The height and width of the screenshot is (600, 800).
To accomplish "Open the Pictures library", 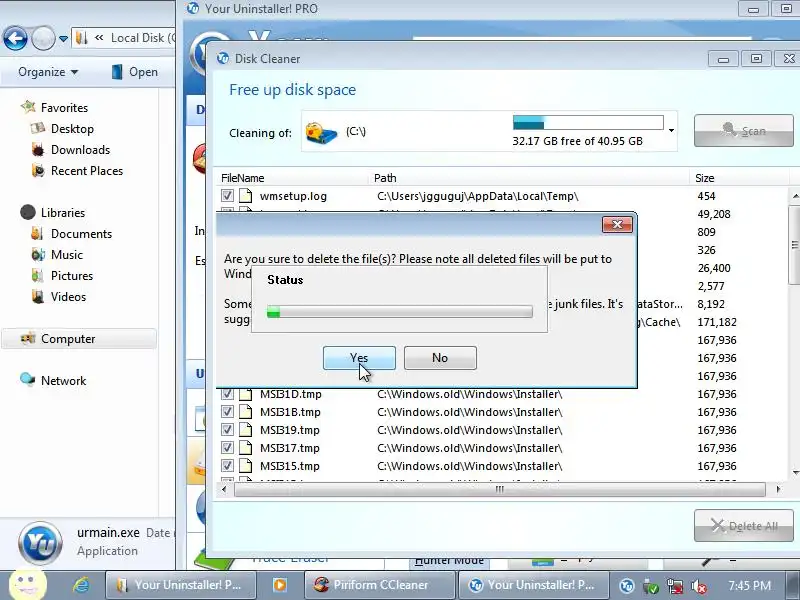I will (72, 276).
